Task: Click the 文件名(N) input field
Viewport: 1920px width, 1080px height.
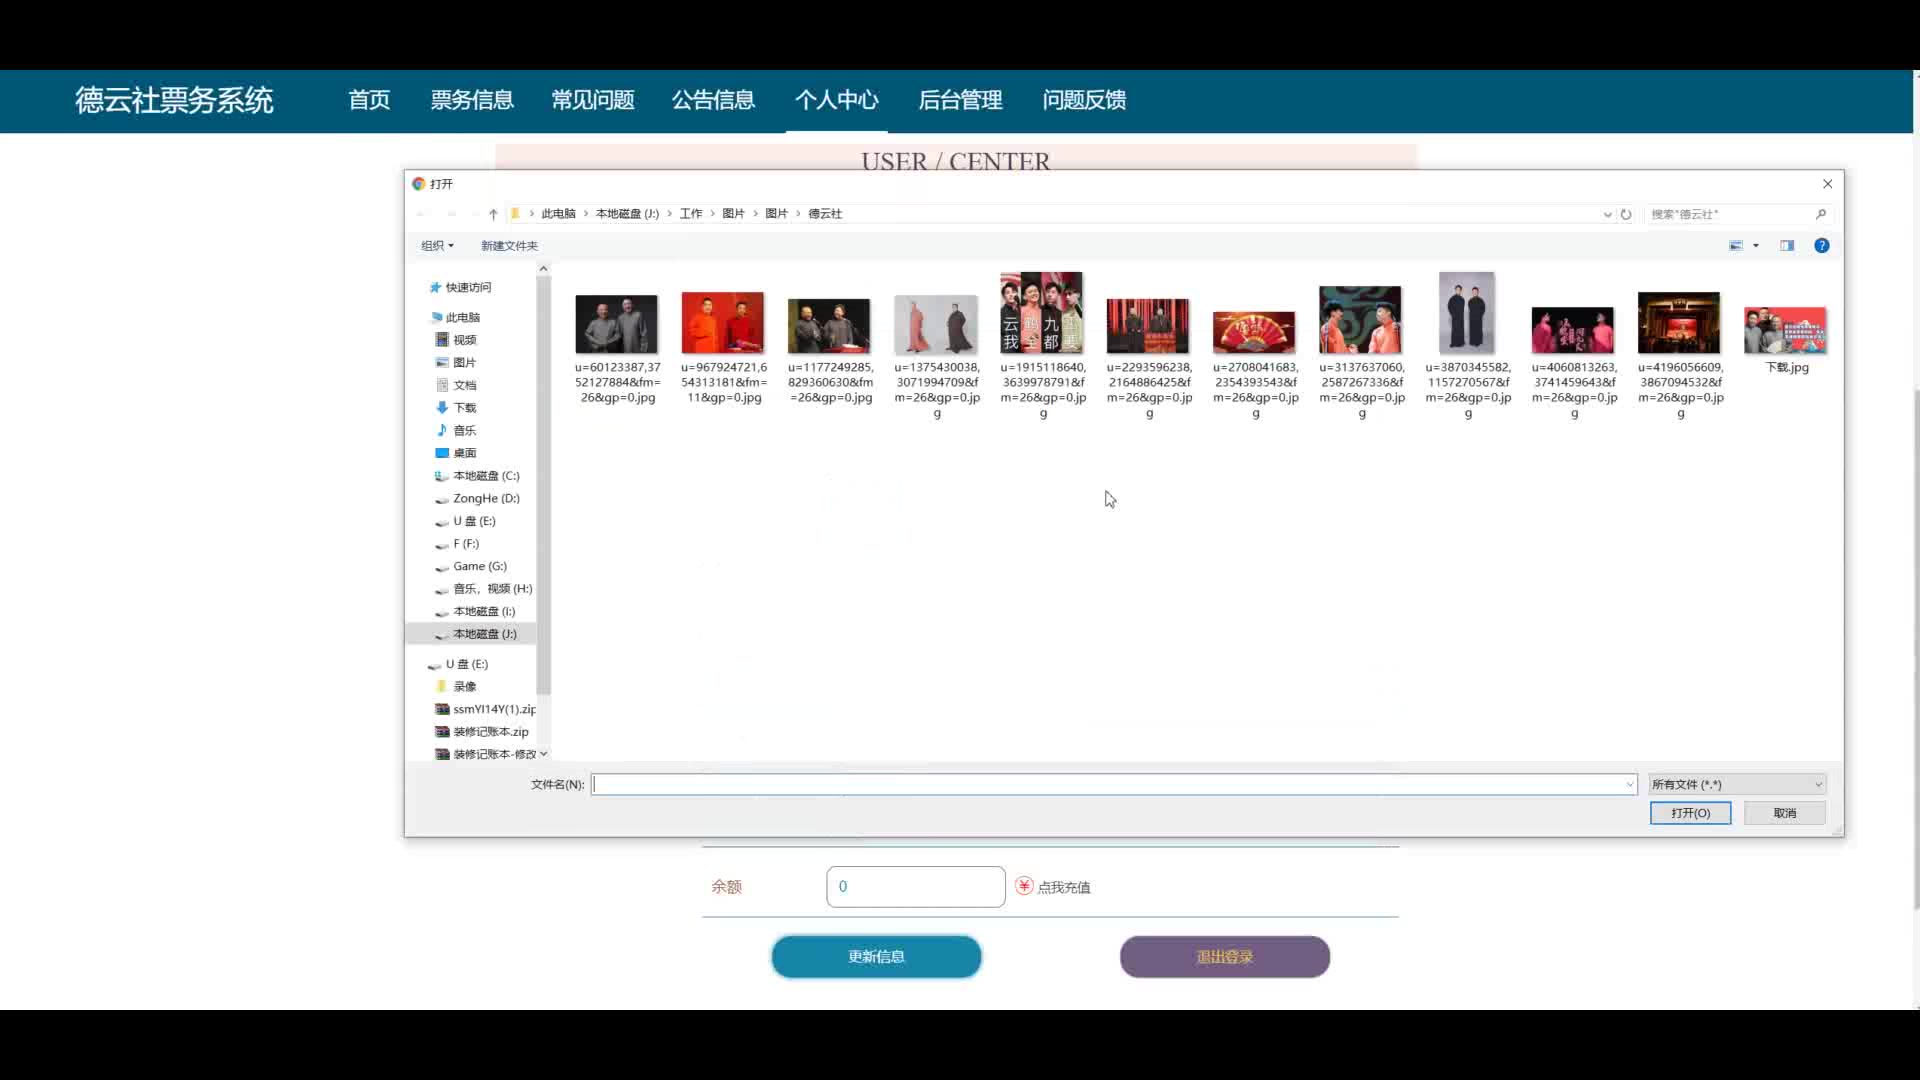Action: [x=1114, y=785]
